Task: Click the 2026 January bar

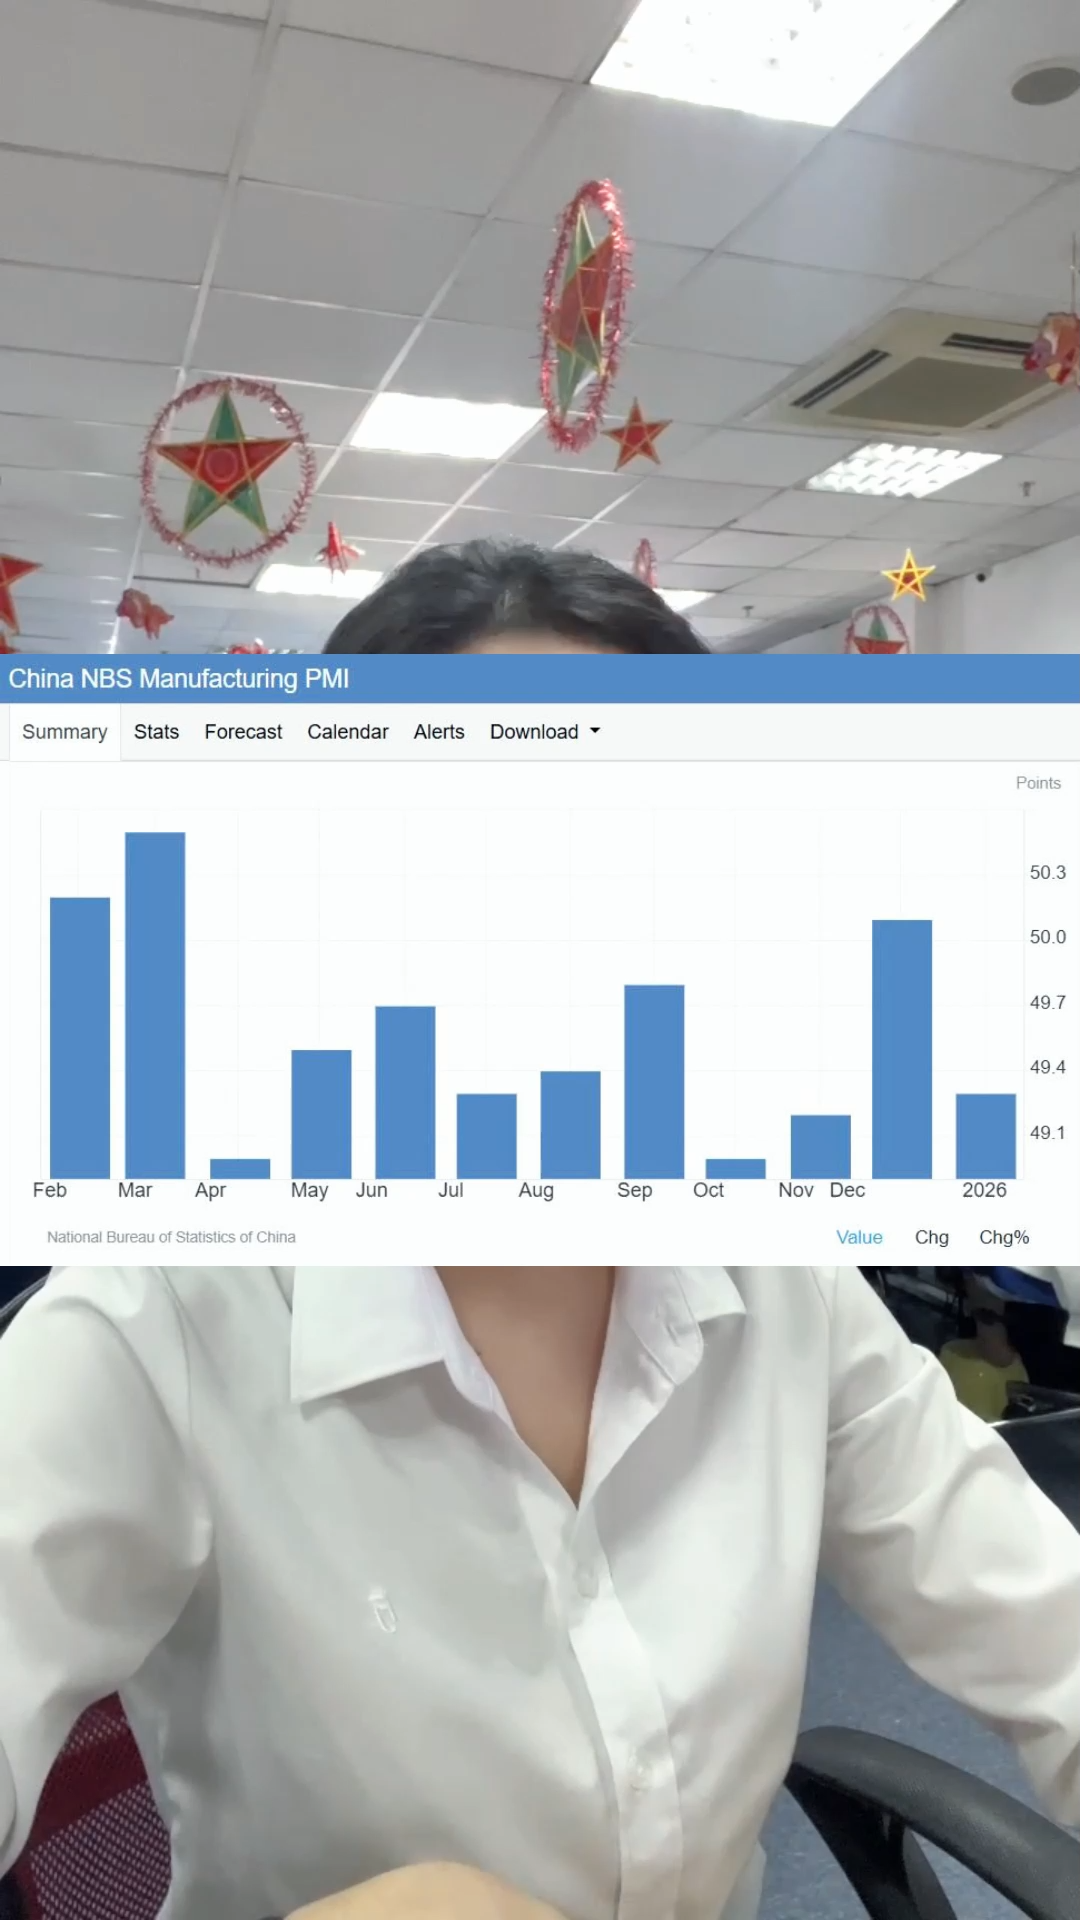Action: coord(986,1136)
